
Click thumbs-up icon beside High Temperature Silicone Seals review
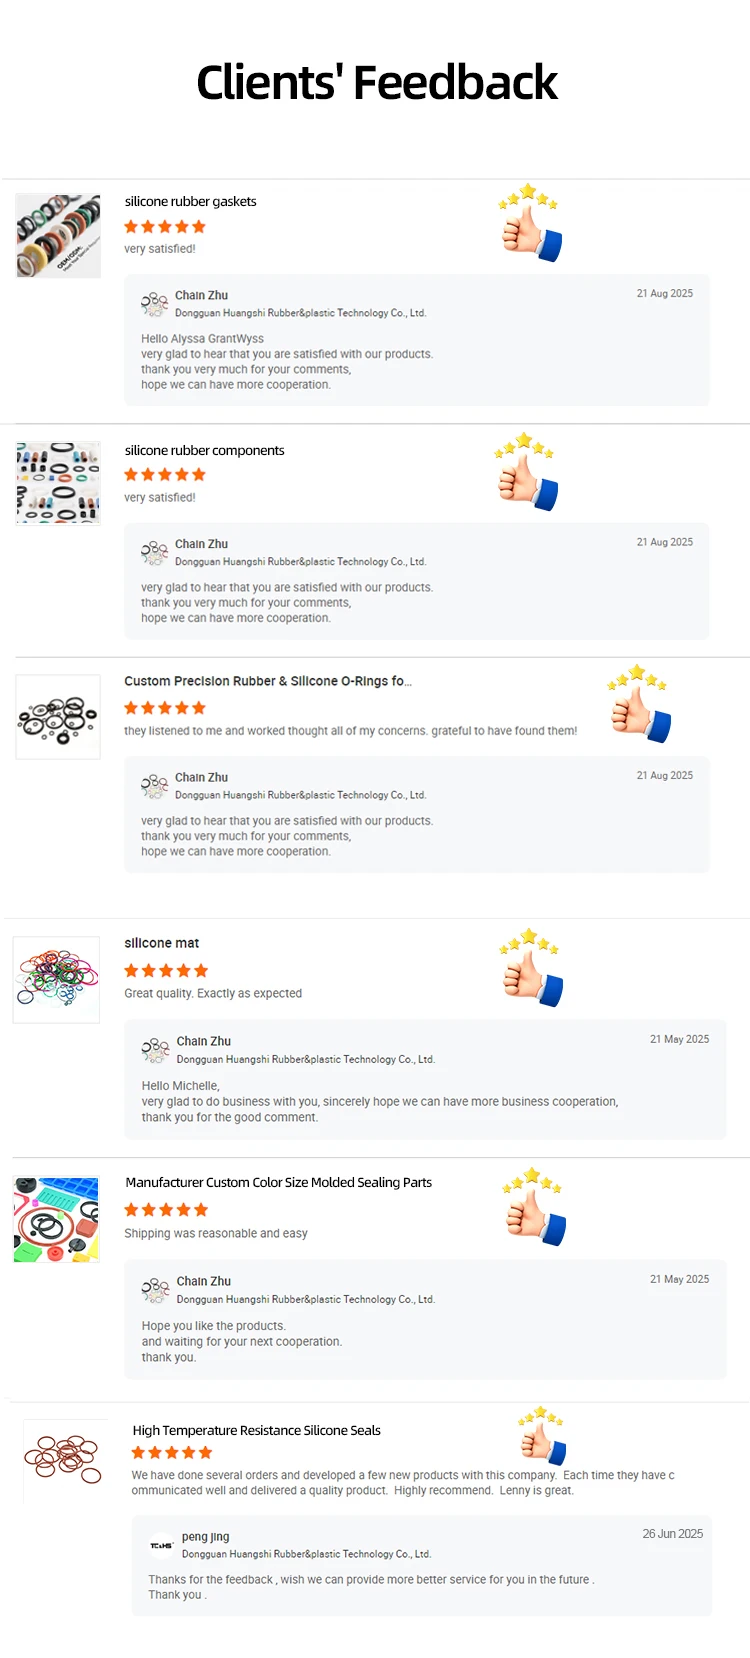point(542,1437)
